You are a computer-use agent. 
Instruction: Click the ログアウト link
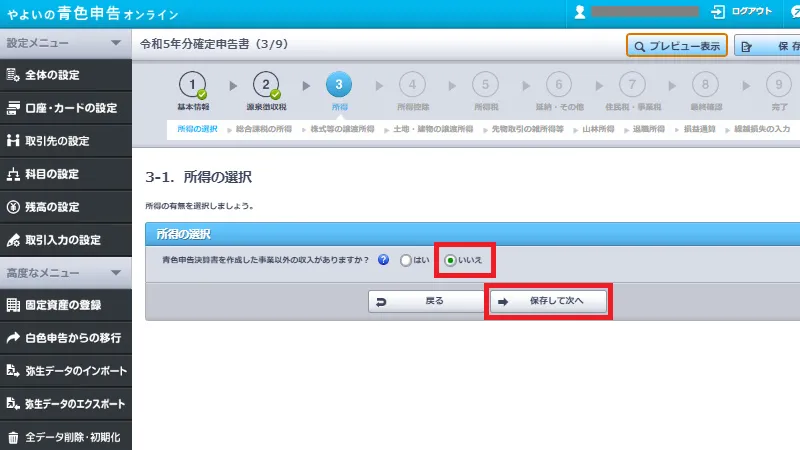(741, 11)
